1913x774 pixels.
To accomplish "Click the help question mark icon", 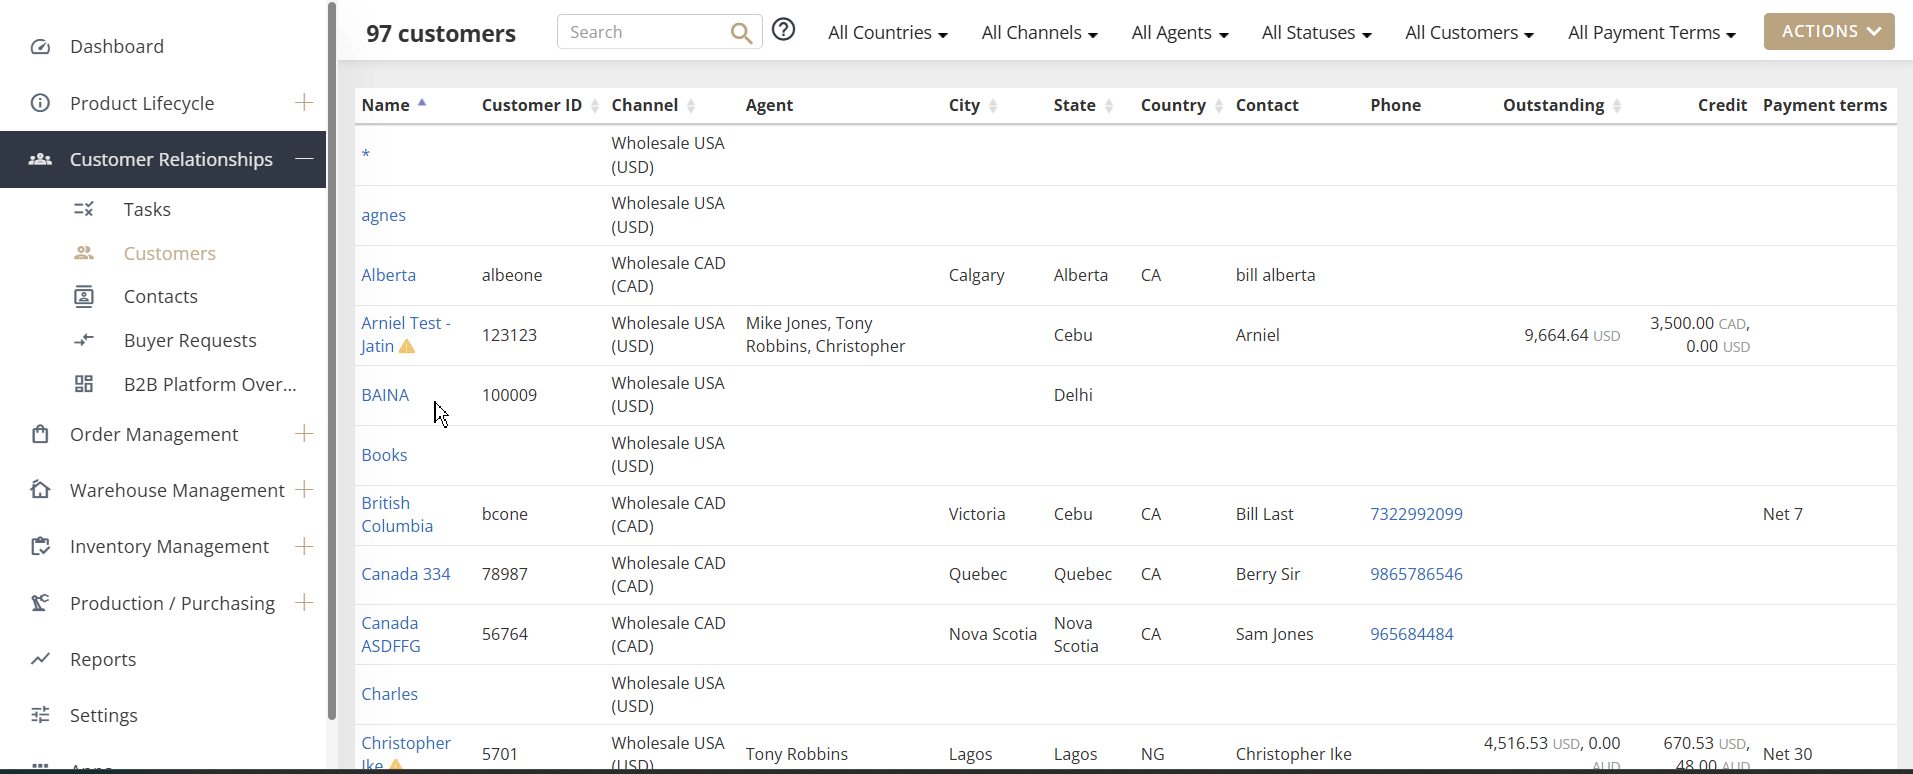I will pos(784,31).
